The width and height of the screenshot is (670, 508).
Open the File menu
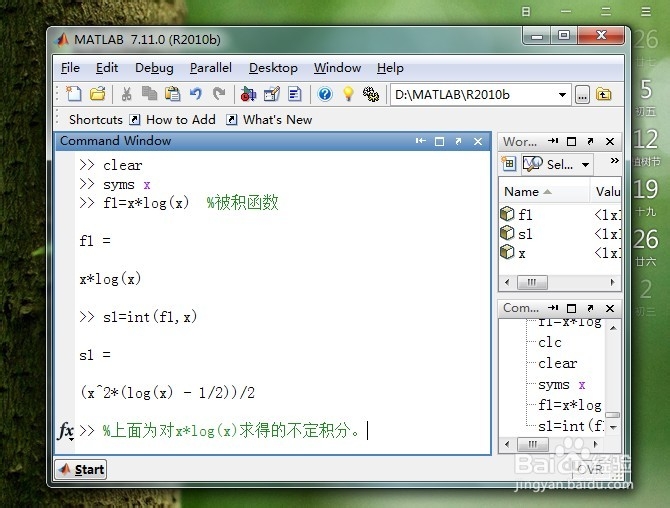click(x=70, y=68)
